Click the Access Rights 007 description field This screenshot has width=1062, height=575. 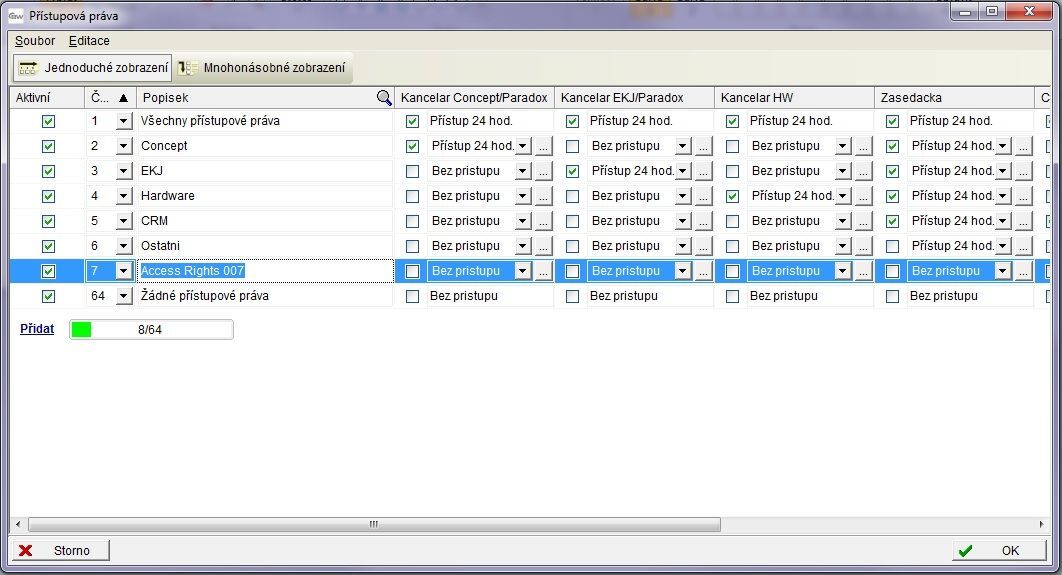265,271
